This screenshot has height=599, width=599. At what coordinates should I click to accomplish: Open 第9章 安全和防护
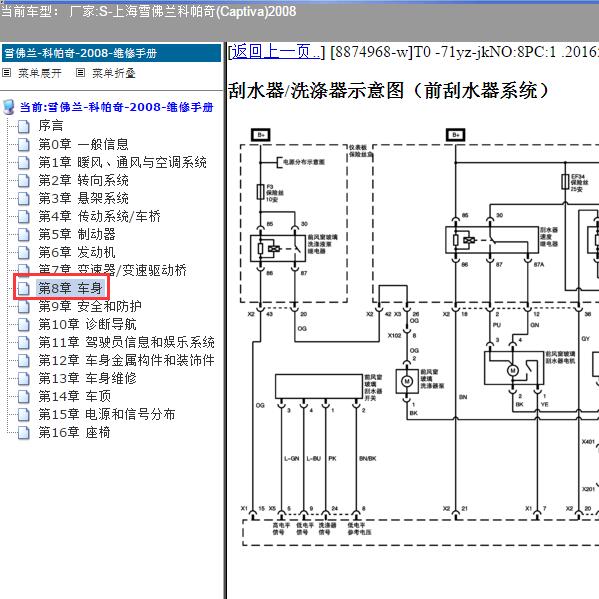(90, 306)
